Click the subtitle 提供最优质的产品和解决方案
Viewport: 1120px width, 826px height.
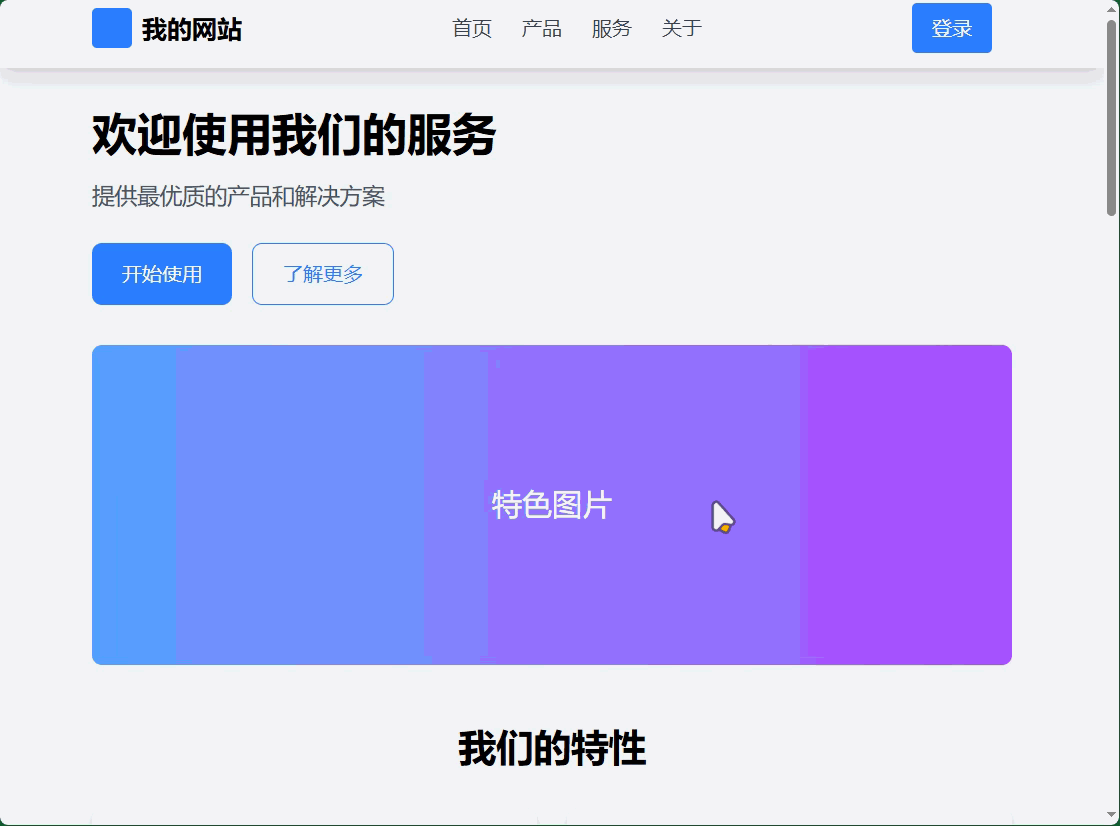pos(239,196)
